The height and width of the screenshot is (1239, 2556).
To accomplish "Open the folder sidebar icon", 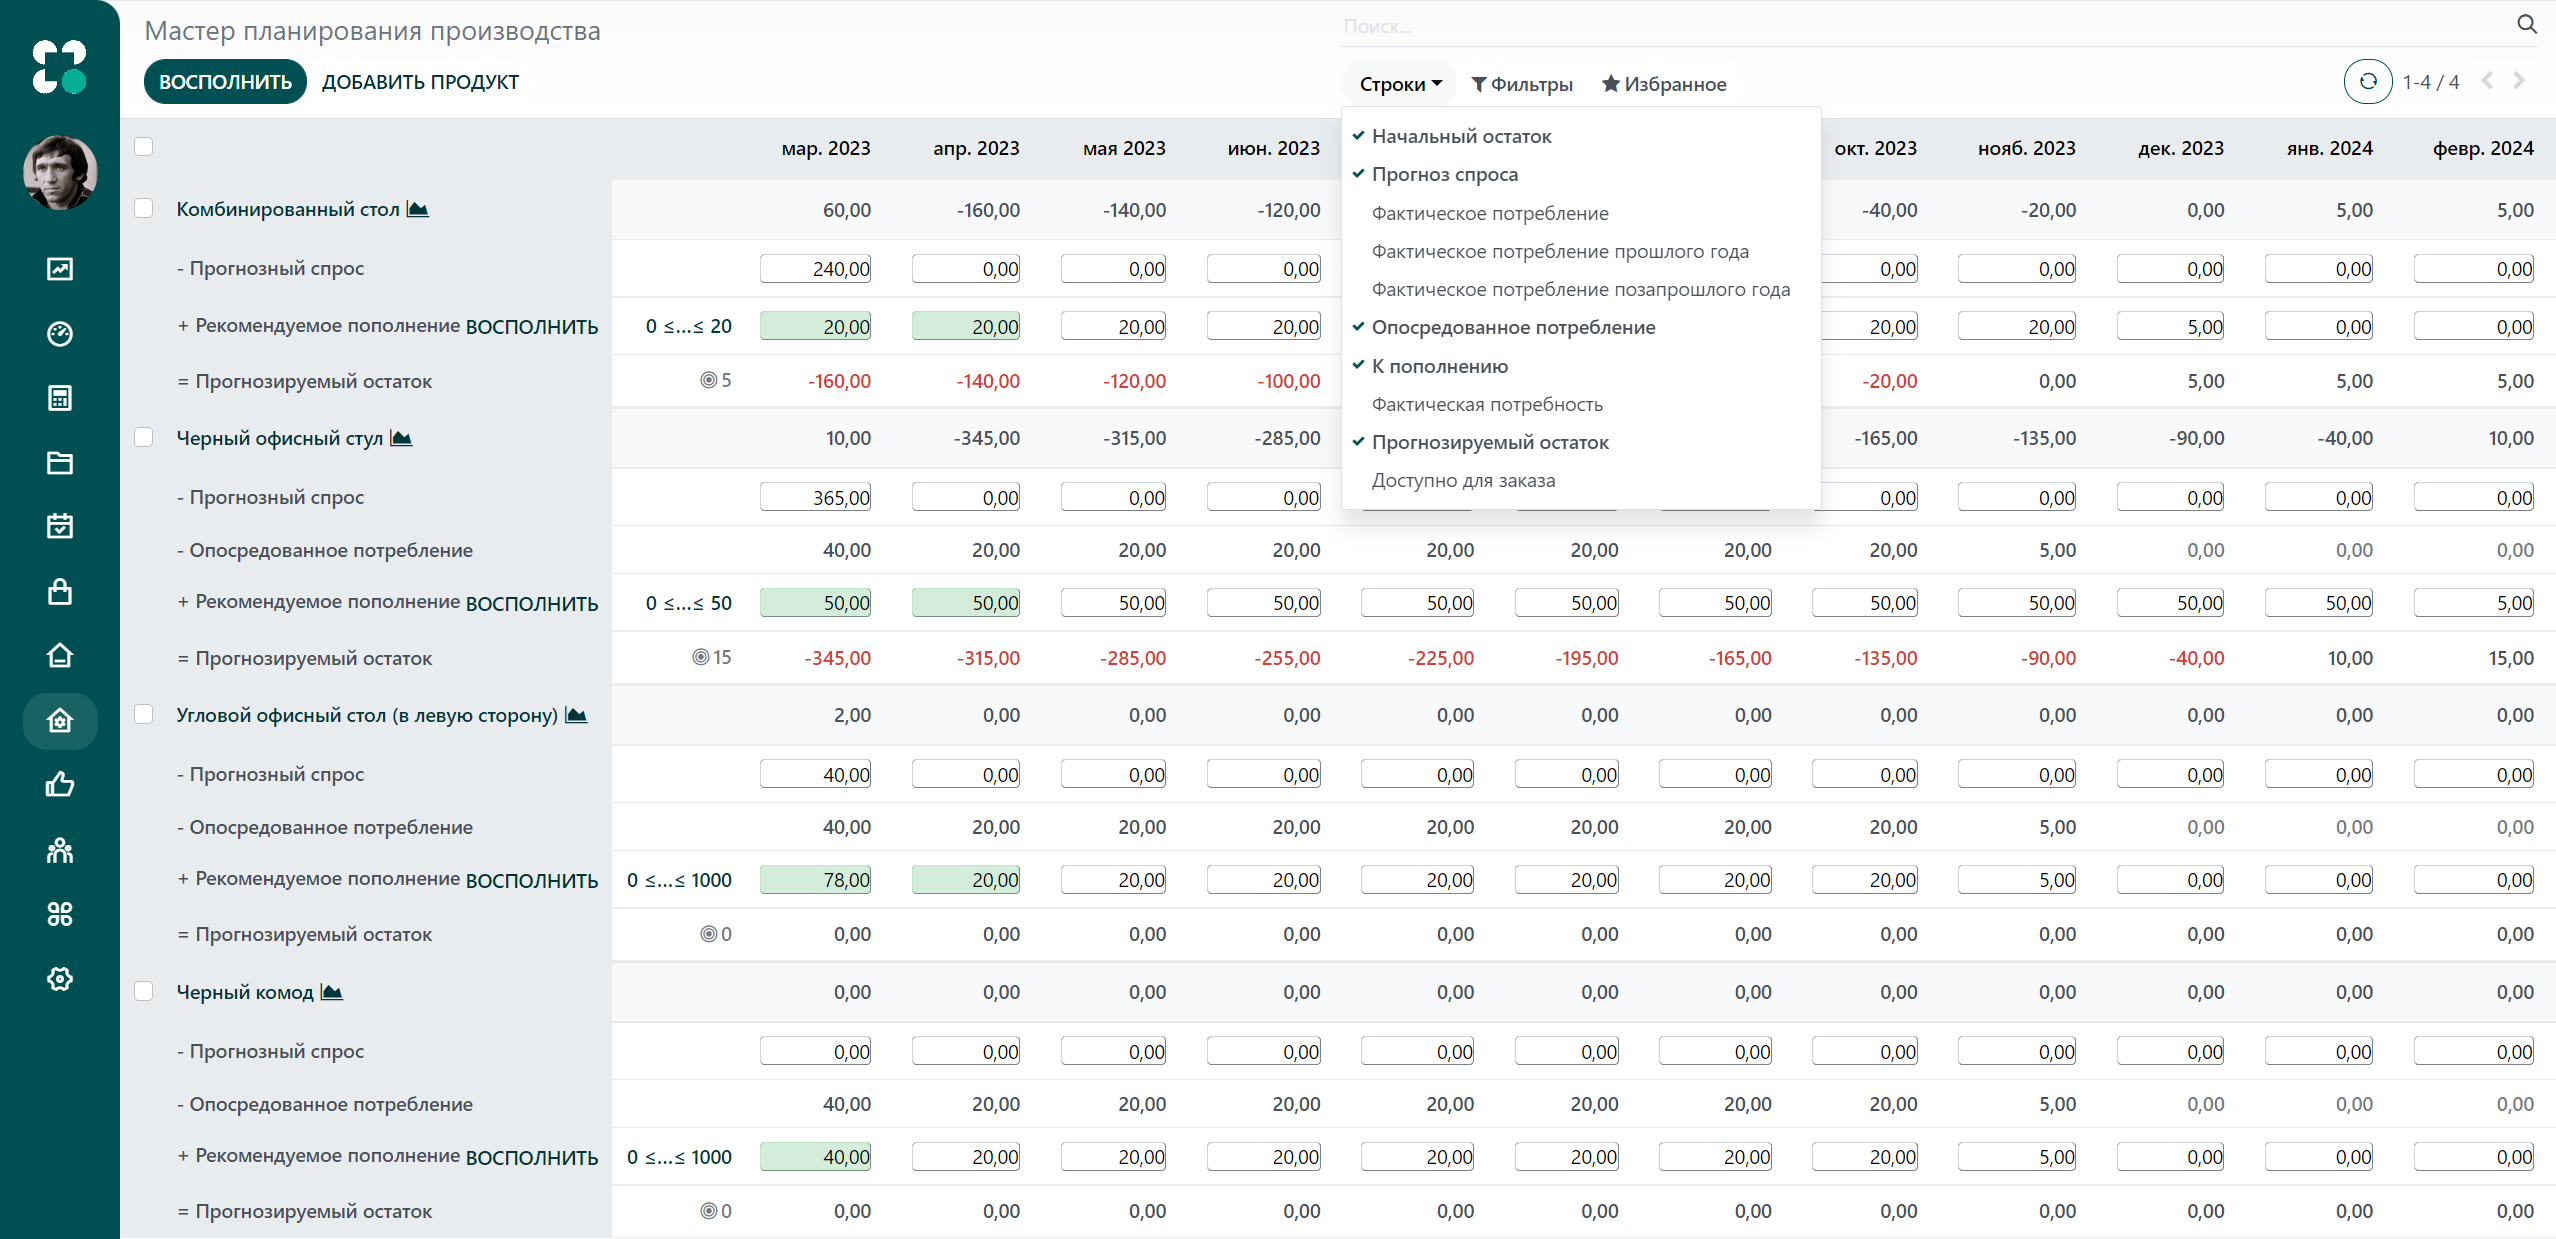I will 60,463.
